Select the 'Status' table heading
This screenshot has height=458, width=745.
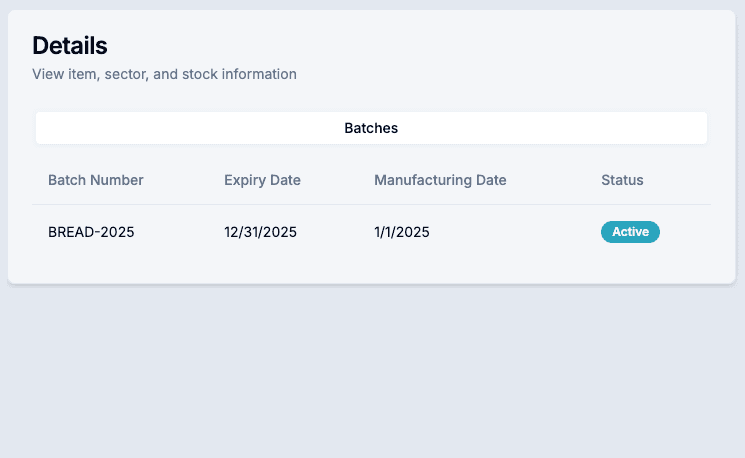click(x=622, y=180)
